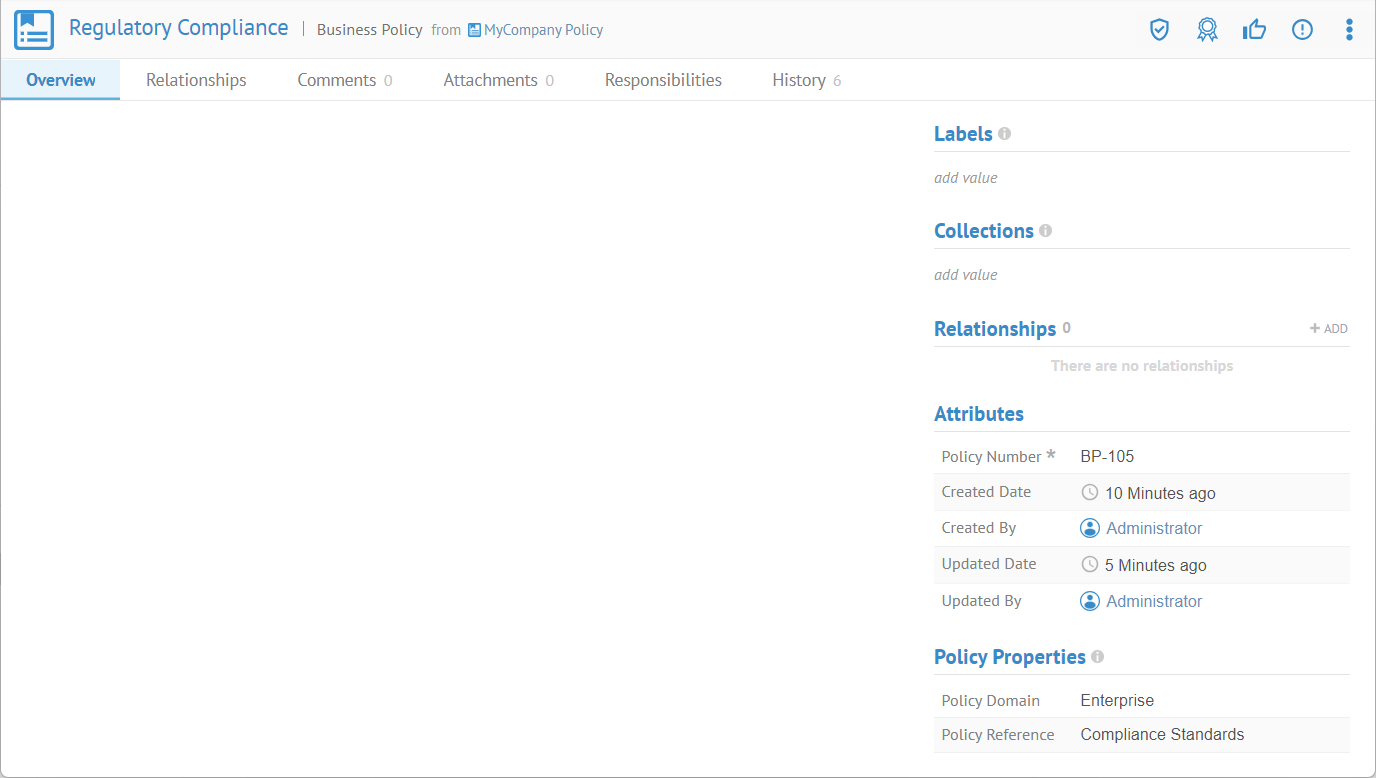This screenshot has width=1376, height=778.
Task: Open the three-dot more options menu
Action: pos(1349,30)
